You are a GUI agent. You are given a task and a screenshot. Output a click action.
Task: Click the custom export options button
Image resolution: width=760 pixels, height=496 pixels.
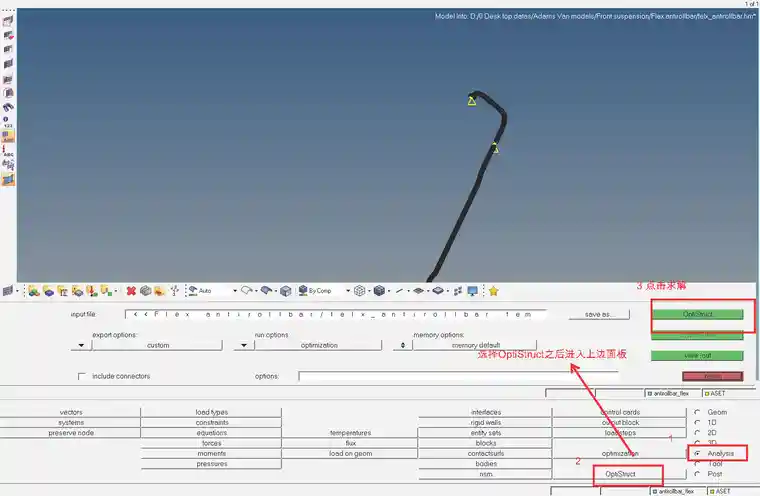click(x=158, y=345)
